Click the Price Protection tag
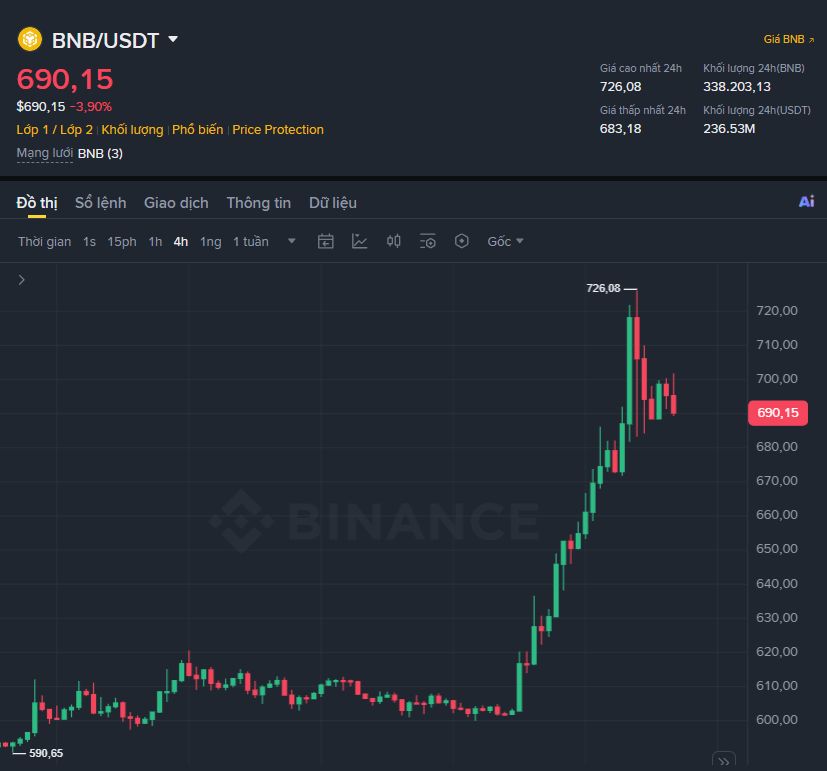Screen dimensions: 827x771 (x=278, y=130)
